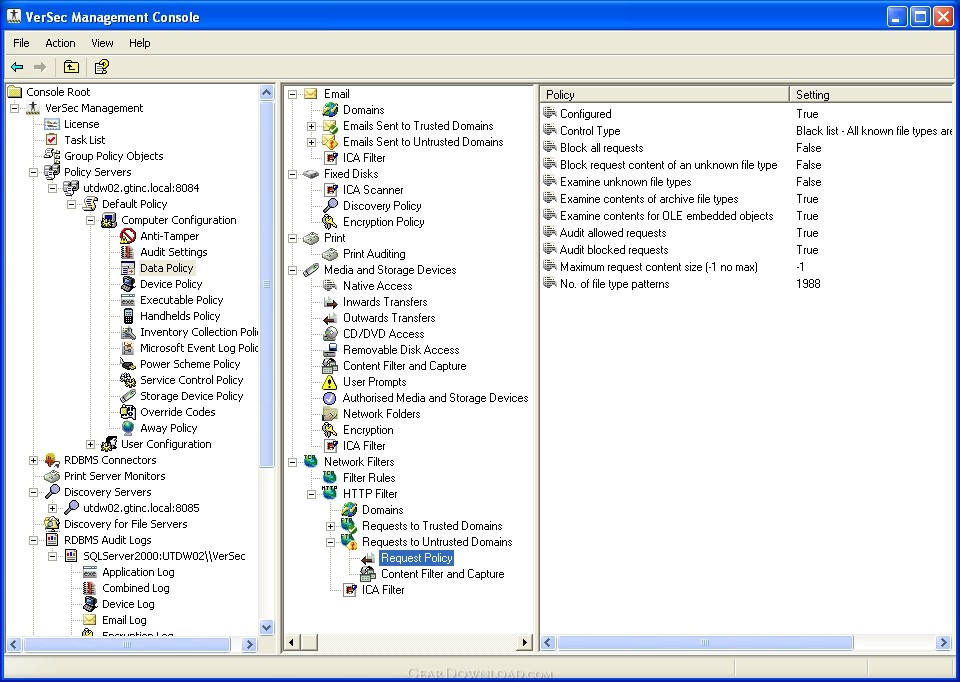Click the Encryption Policy keys icon
Viewport: 960px width, 682px height.
pyautogui.click(x=330, y=222)
